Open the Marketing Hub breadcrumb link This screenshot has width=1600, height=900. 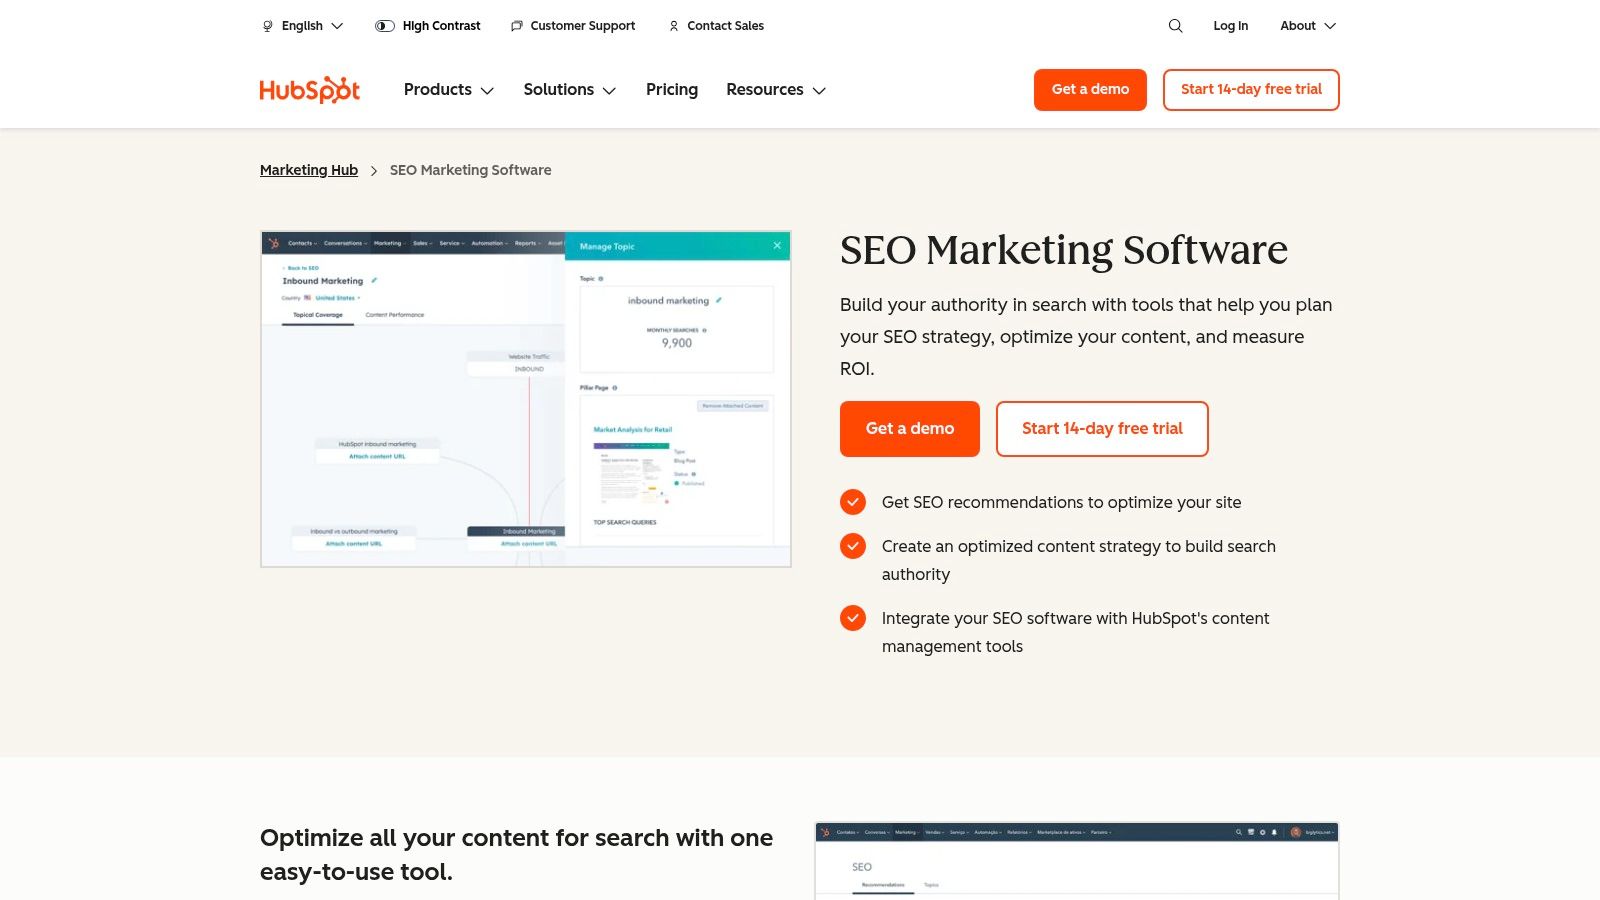308,170
